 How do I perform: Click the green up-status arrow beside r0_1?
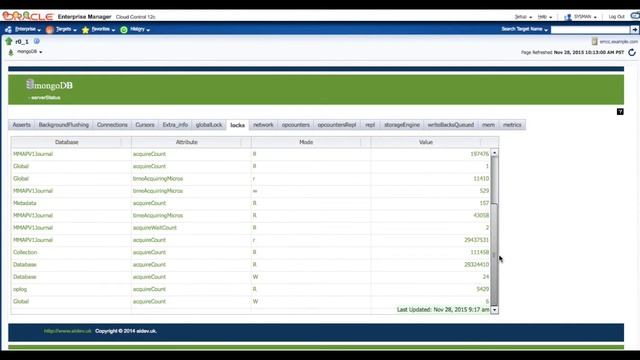(9, 41)
